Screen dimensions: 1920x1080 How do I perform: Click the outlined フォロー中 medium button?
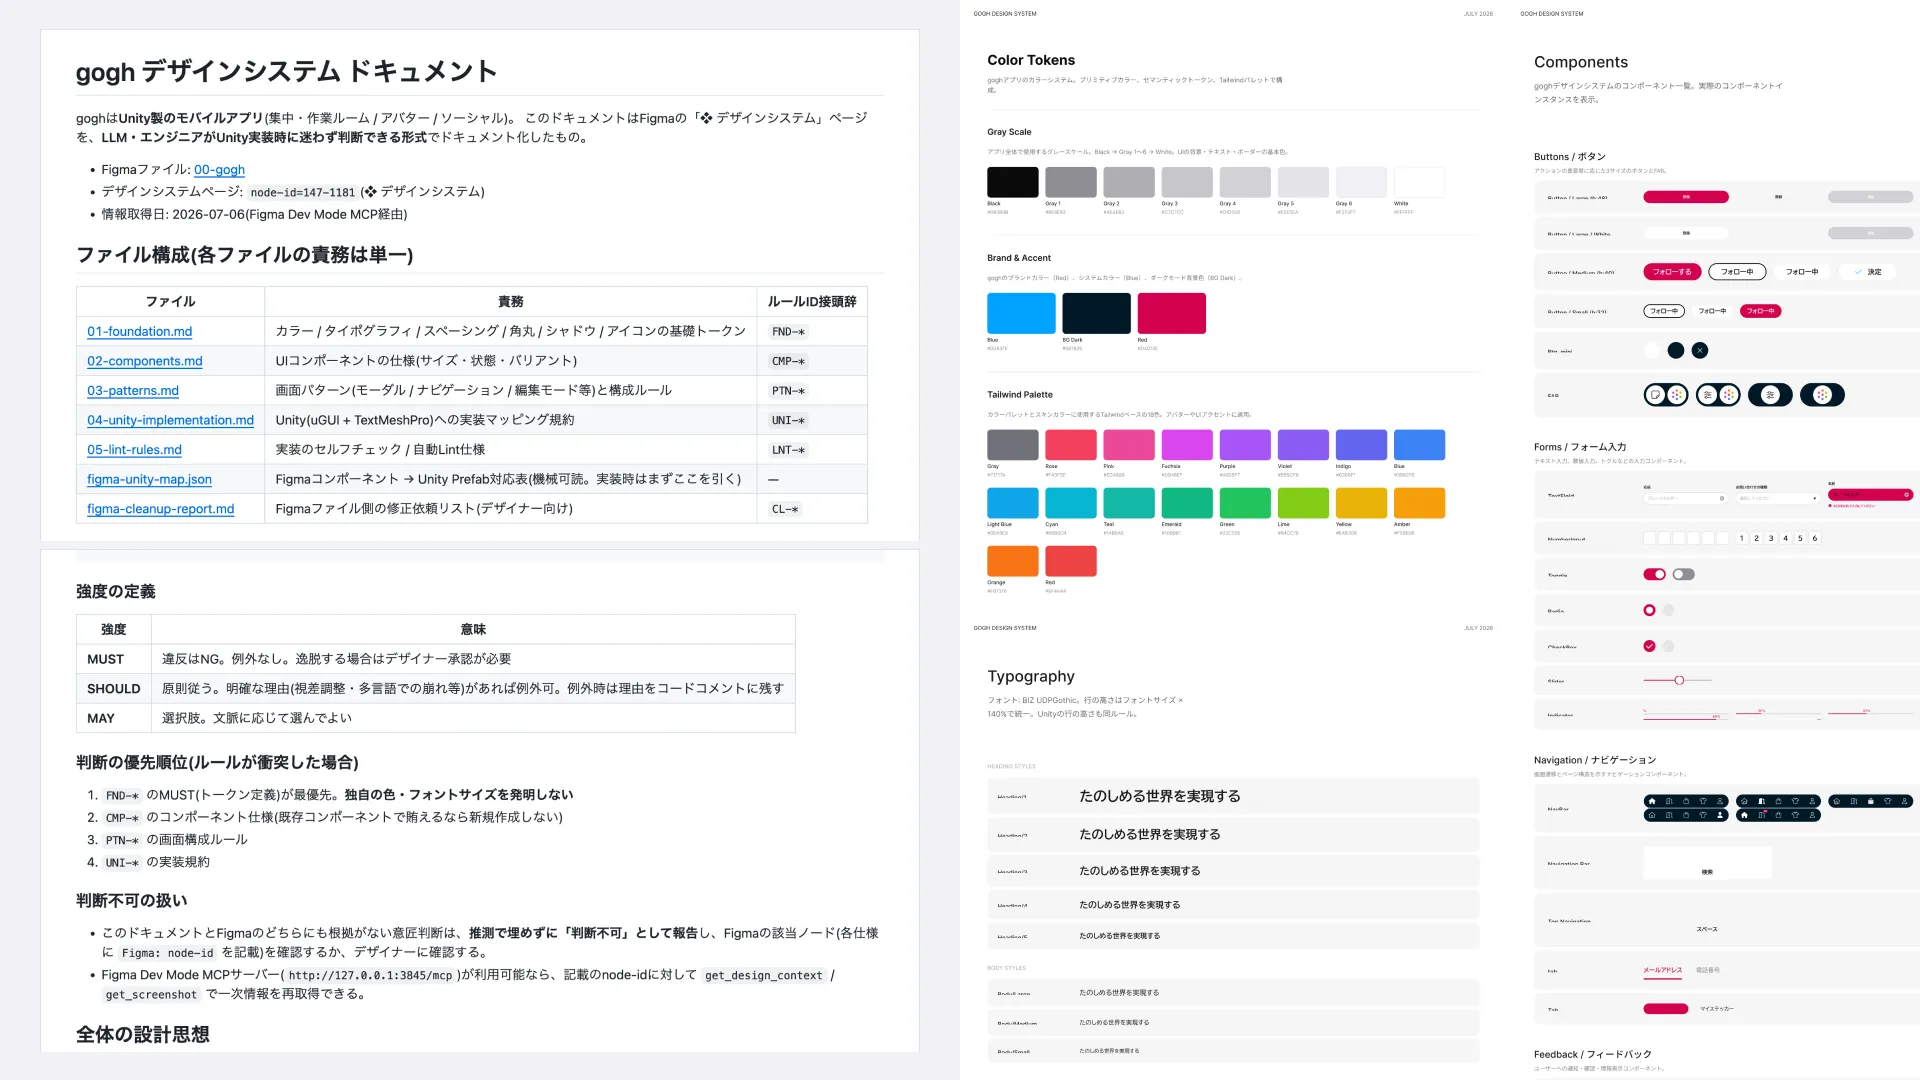coord(1737,272)
